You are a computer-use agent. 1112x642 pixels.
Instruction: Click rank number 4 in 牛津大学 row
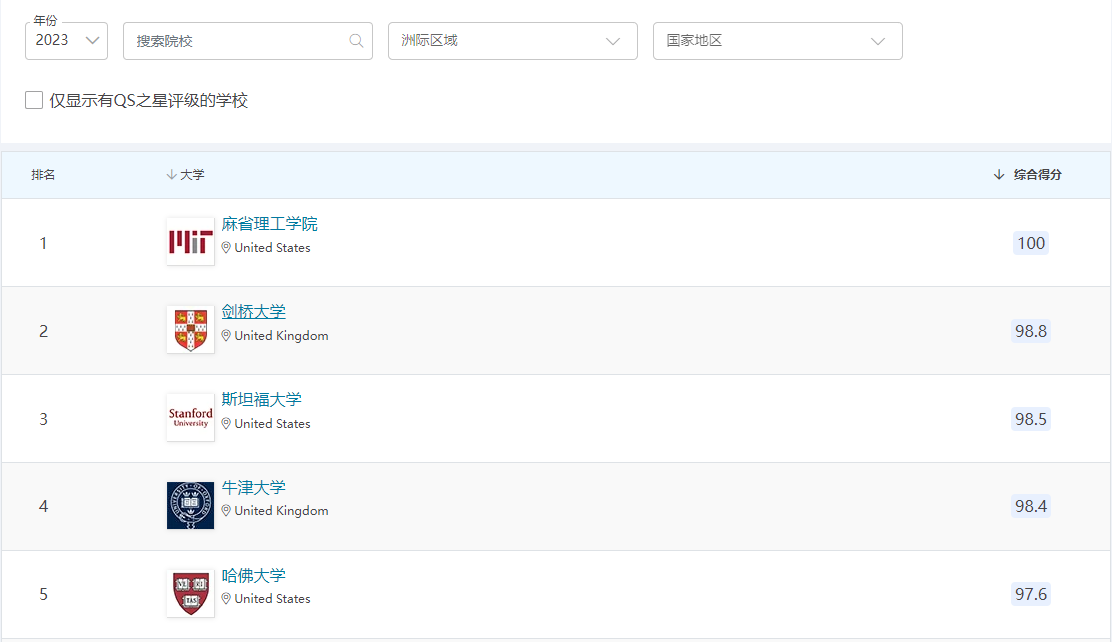(43, 507)
